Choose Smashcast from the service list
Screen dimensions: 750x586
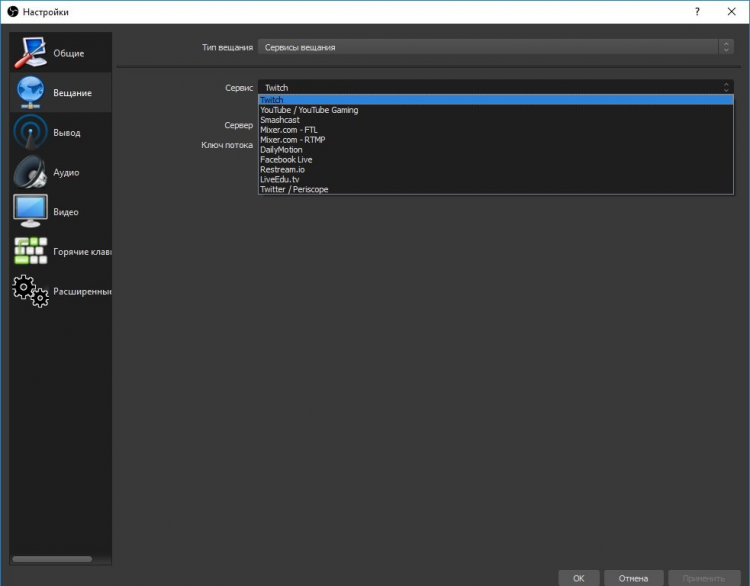tap(496, 120)
